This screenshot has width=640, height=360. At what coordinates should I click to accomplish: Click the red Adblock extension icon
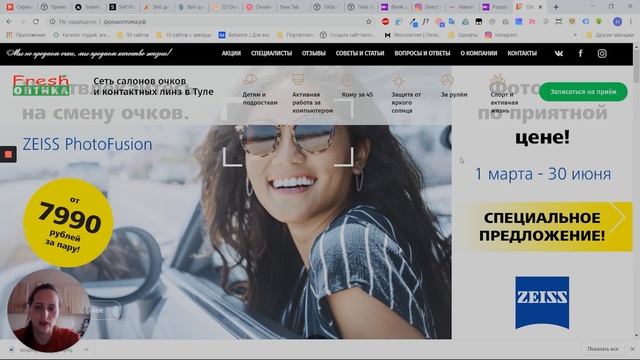(385, 22)
